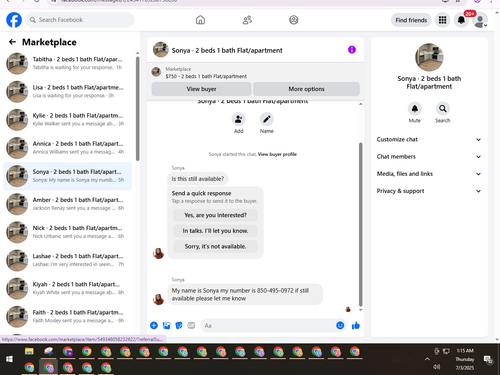Expand Chat members section

click(429, 157)
